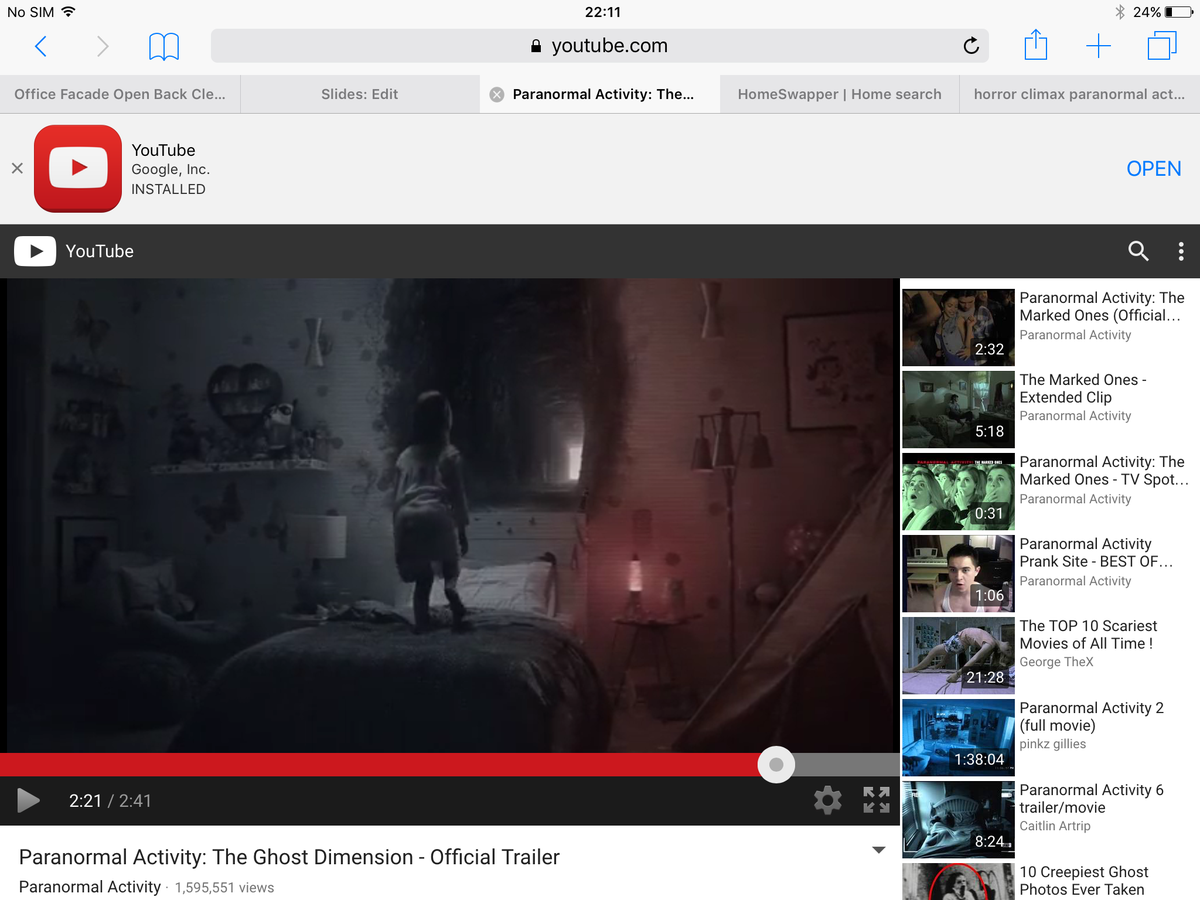Tap the 2:21 / 2:41 time display
Image resolution: width=1200 pixels, height=900 pixels.
110,800
